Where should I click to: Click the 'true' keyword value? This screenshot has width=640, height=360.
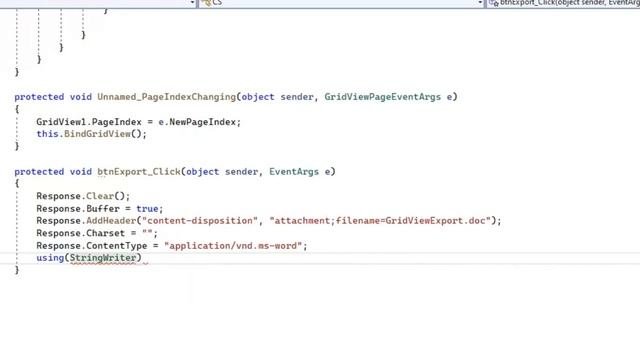coord(147,209)
